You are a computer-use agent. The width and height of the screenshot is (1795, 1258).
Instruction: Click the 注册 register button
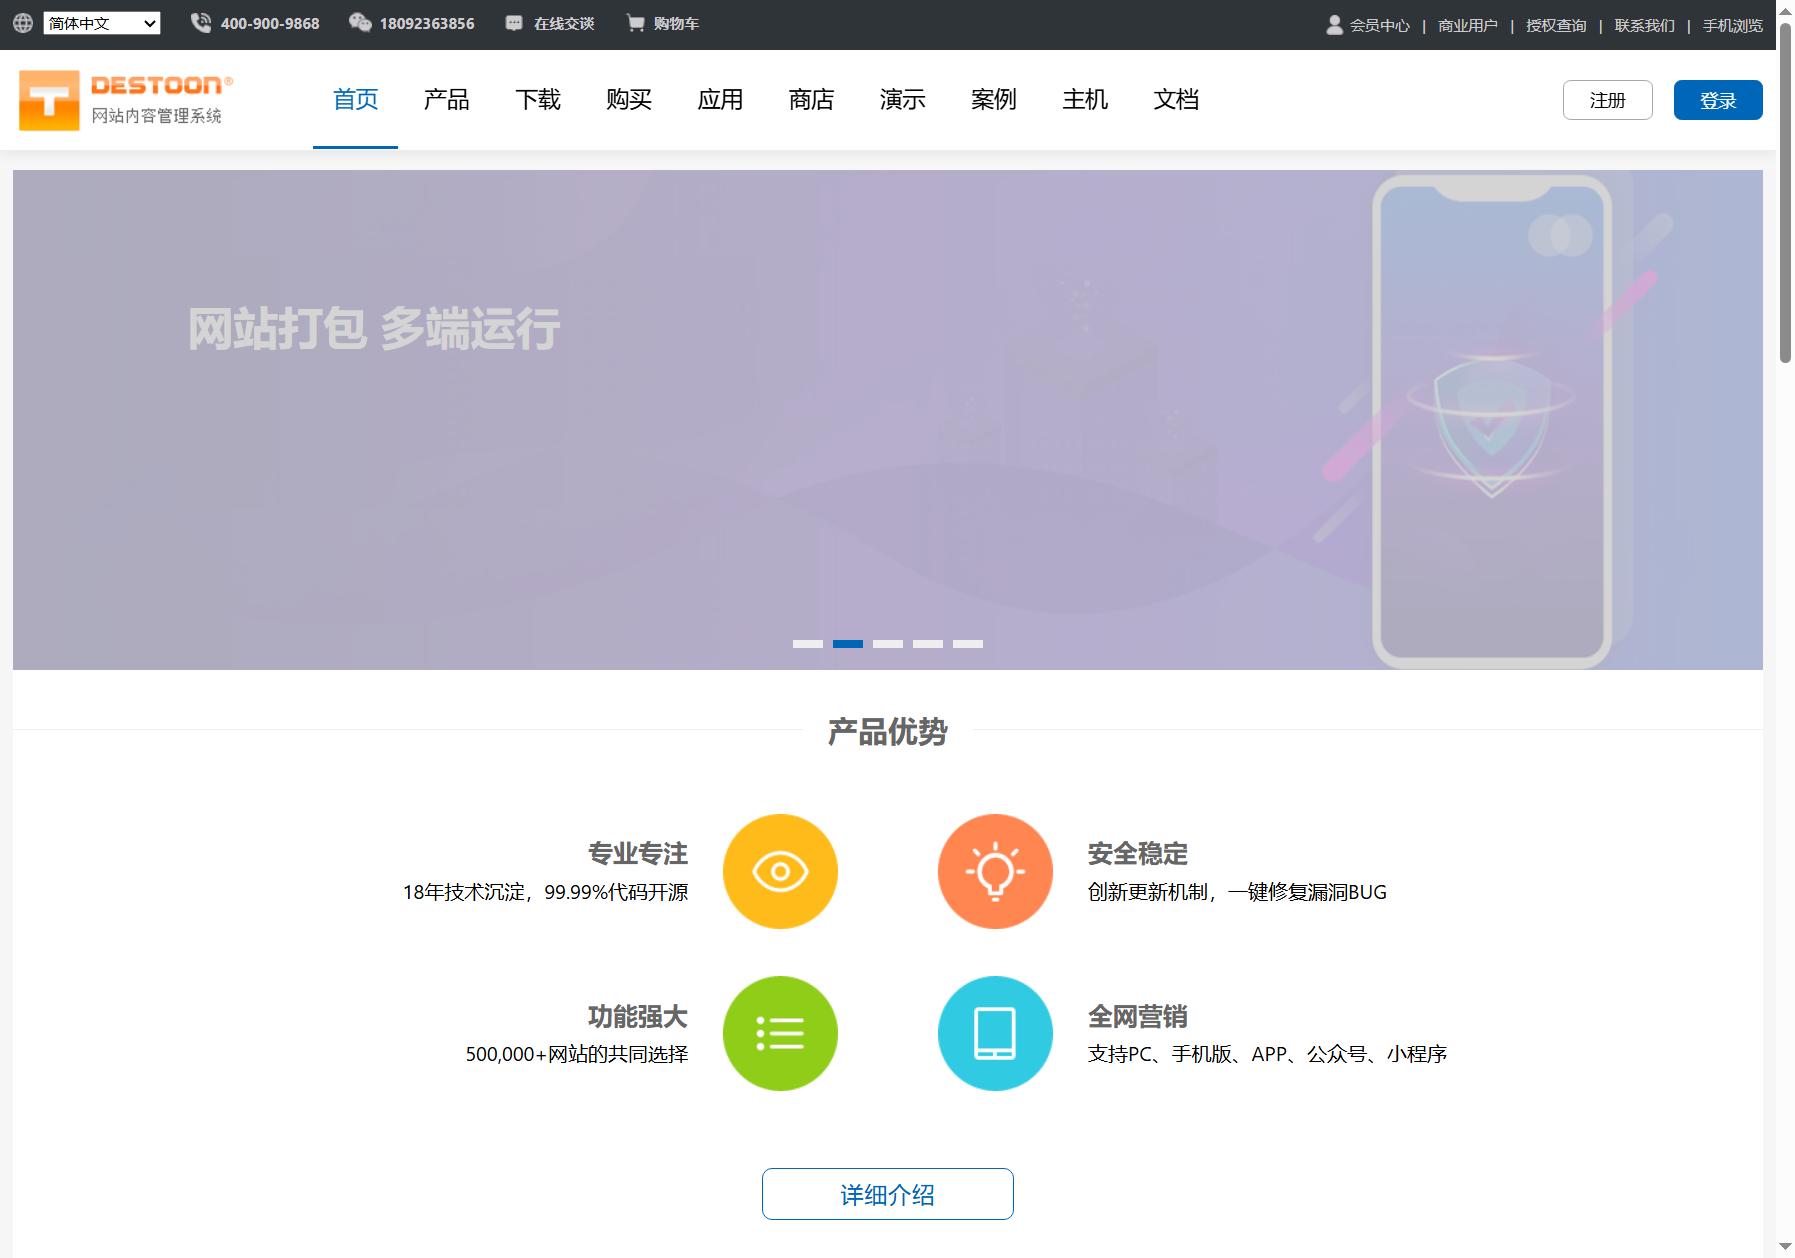click(x=1608, y=100)
